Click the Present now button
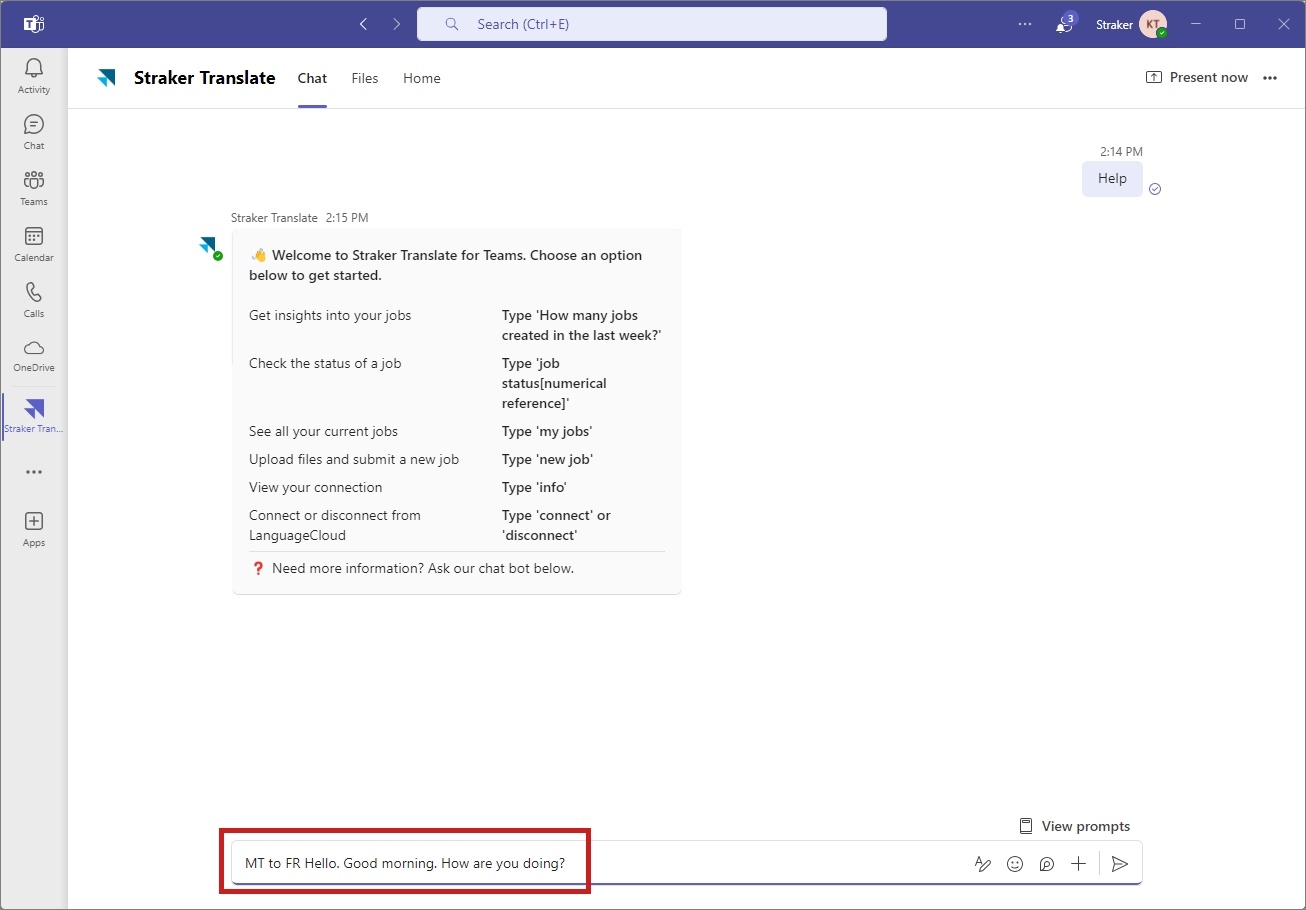This screenshot has height=910, width=1306. pos(1197,78)
